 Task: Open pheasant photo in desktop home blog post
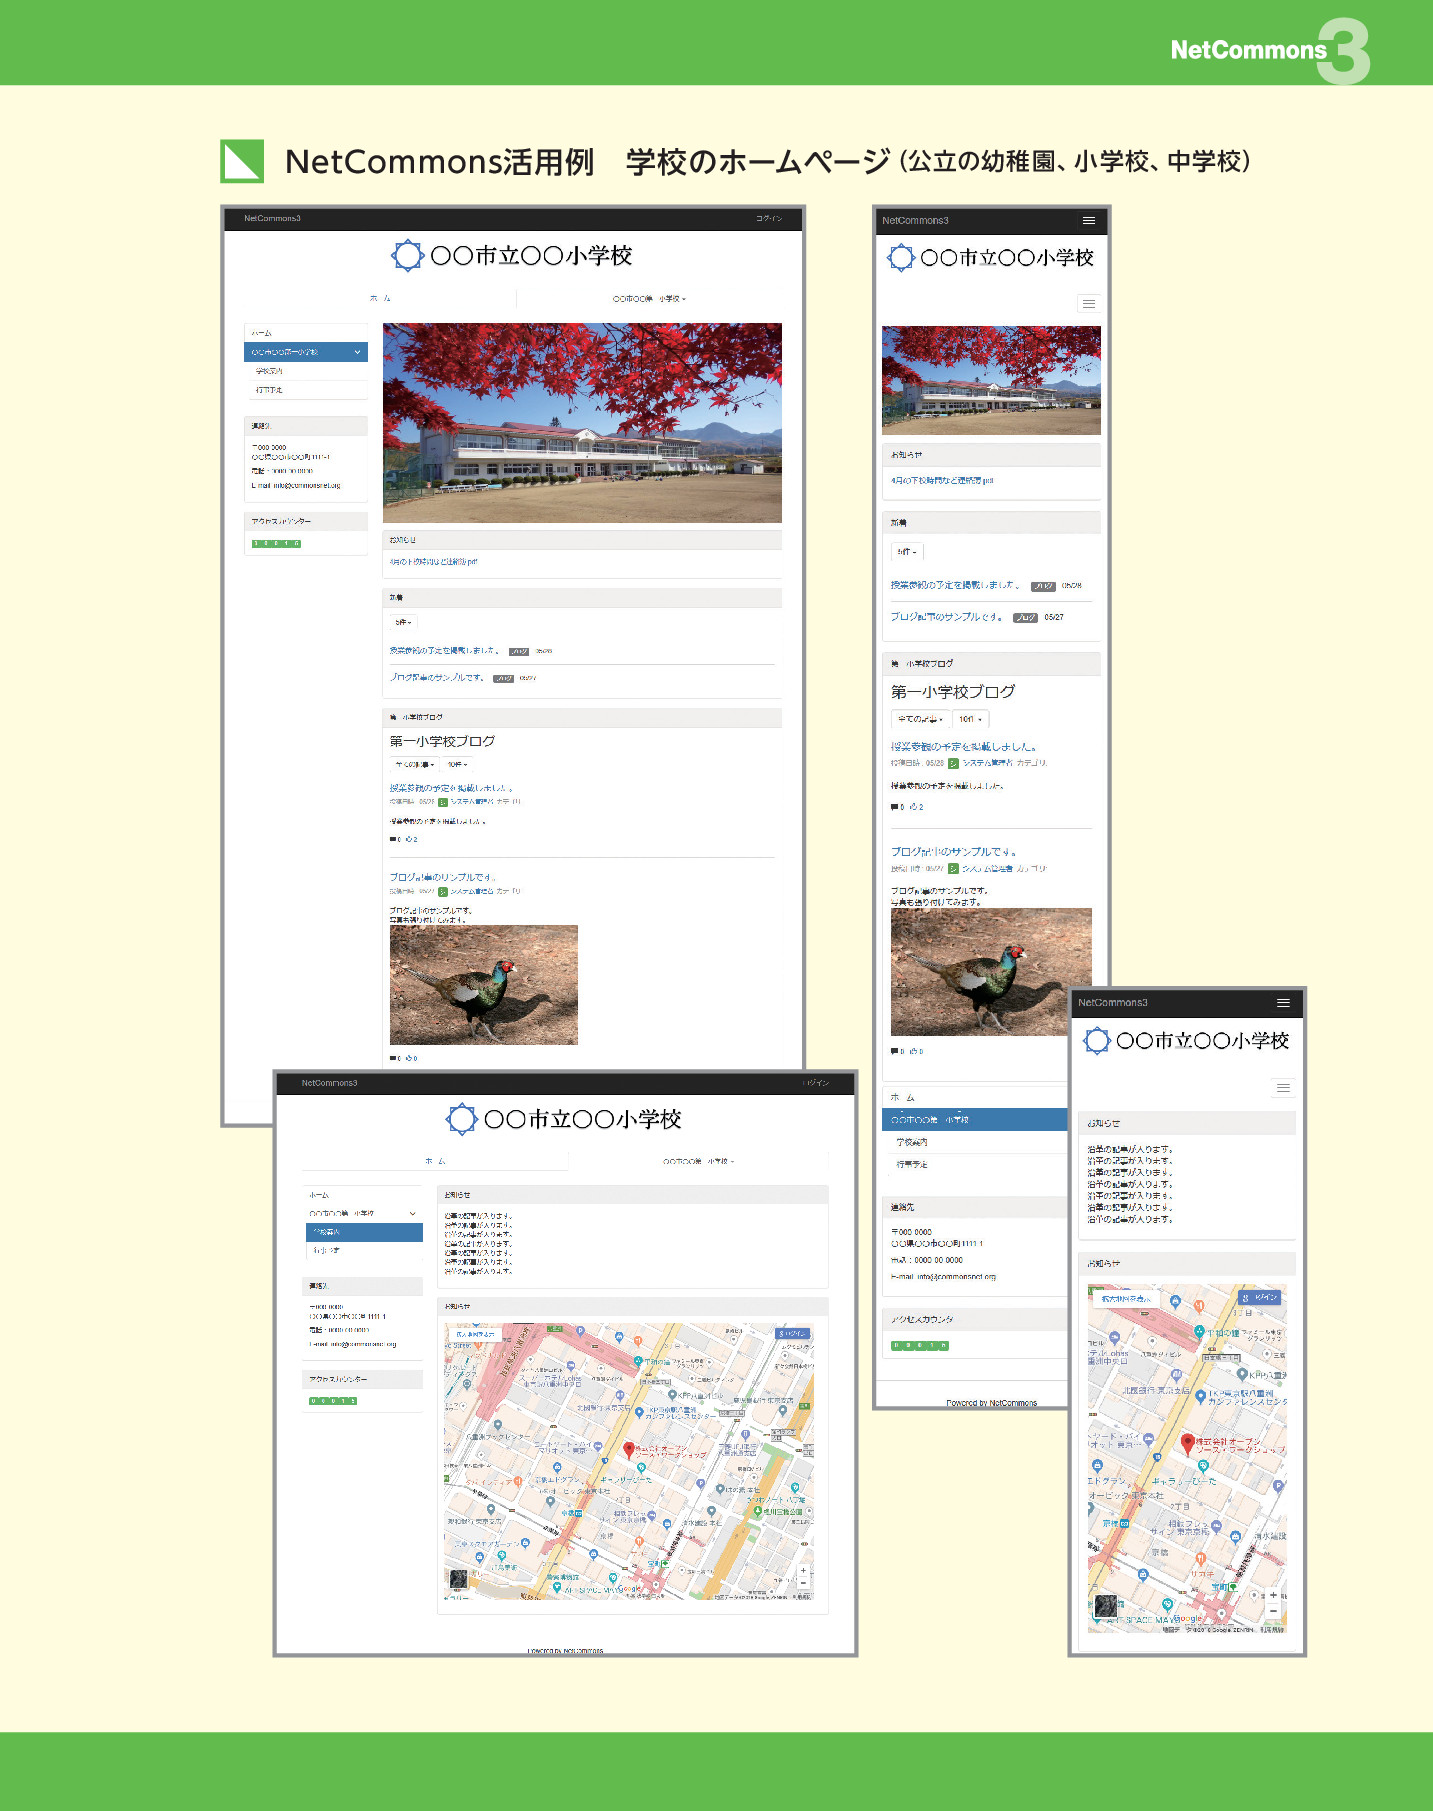tap(483, 985)
